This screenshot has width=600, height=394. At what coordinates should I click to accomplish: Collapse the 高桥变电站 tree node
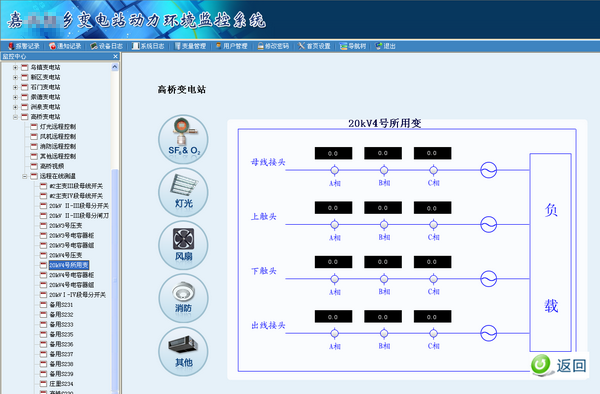point(15,117)
